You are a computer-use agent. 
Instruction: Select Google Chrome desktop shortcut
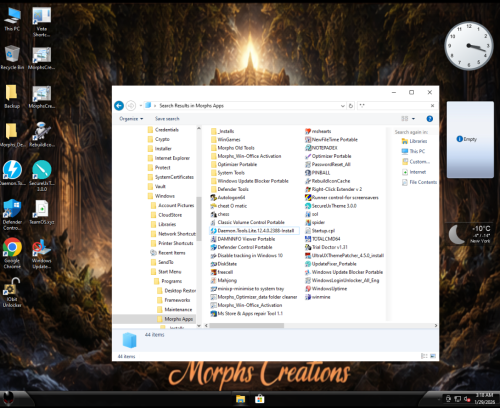click(12, 253)
